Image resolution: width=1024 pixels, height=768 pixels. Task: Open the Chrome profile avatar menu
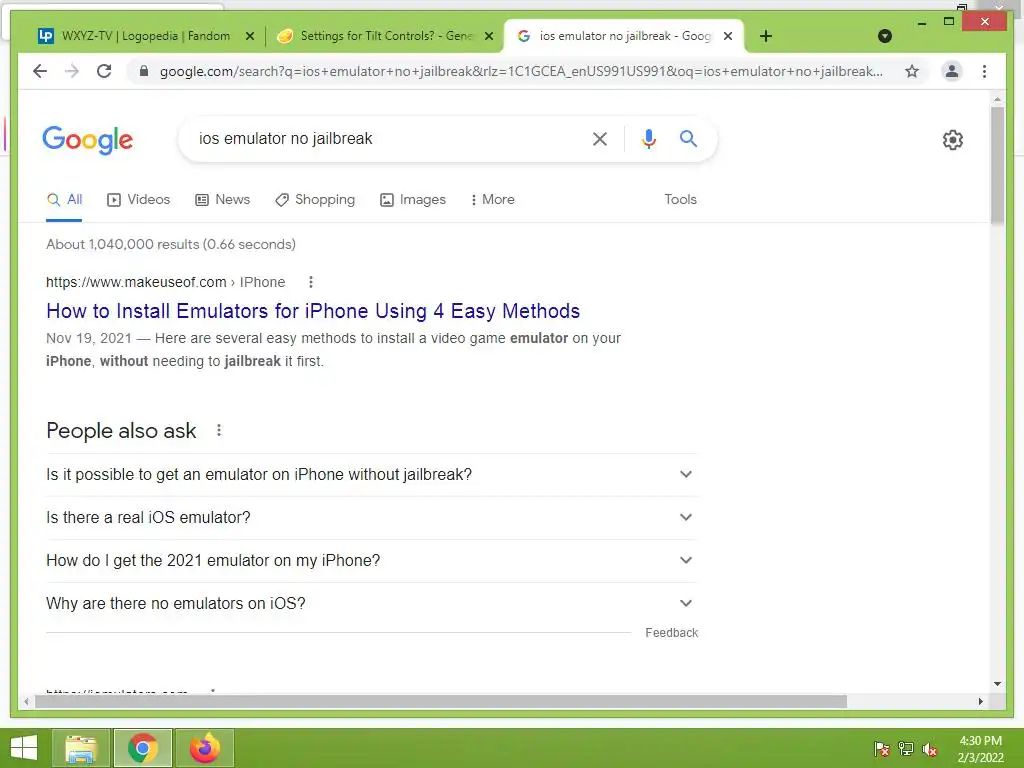coord(952,71)
